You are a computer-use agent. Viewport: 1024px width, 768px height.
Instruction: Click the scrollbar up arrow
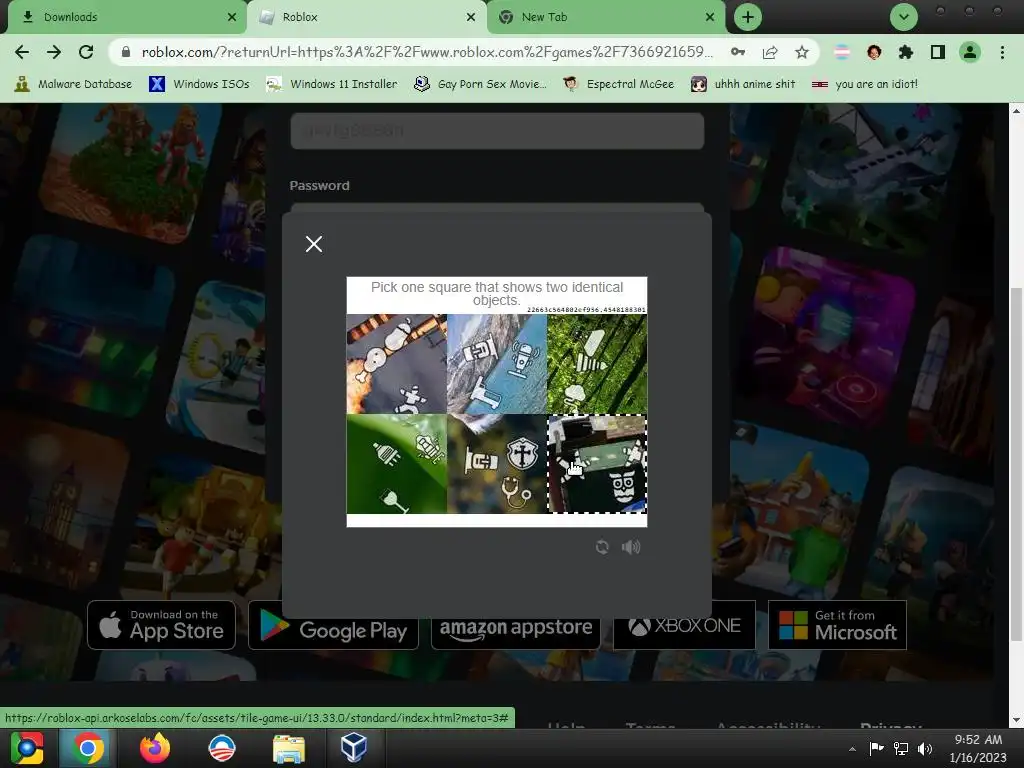click(x=1016, y=110)
